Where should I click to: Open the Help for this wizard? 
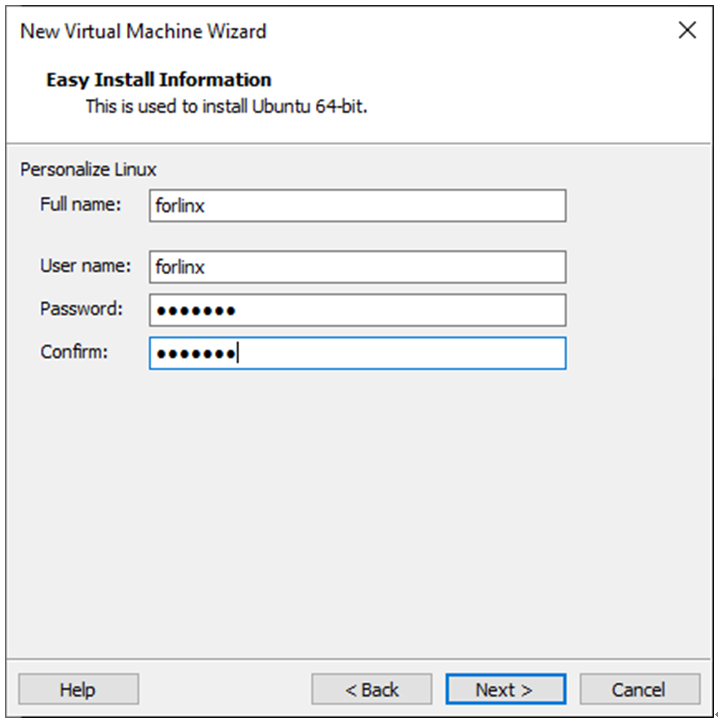coord(78,690)
